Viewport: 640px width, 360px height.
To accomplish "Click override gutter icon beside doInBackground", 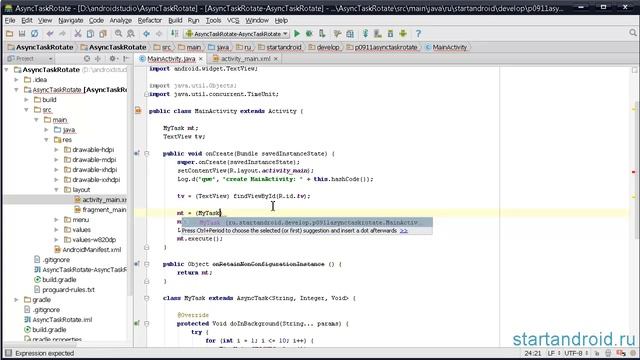I will pyautogui.click(x=137, y=324).
